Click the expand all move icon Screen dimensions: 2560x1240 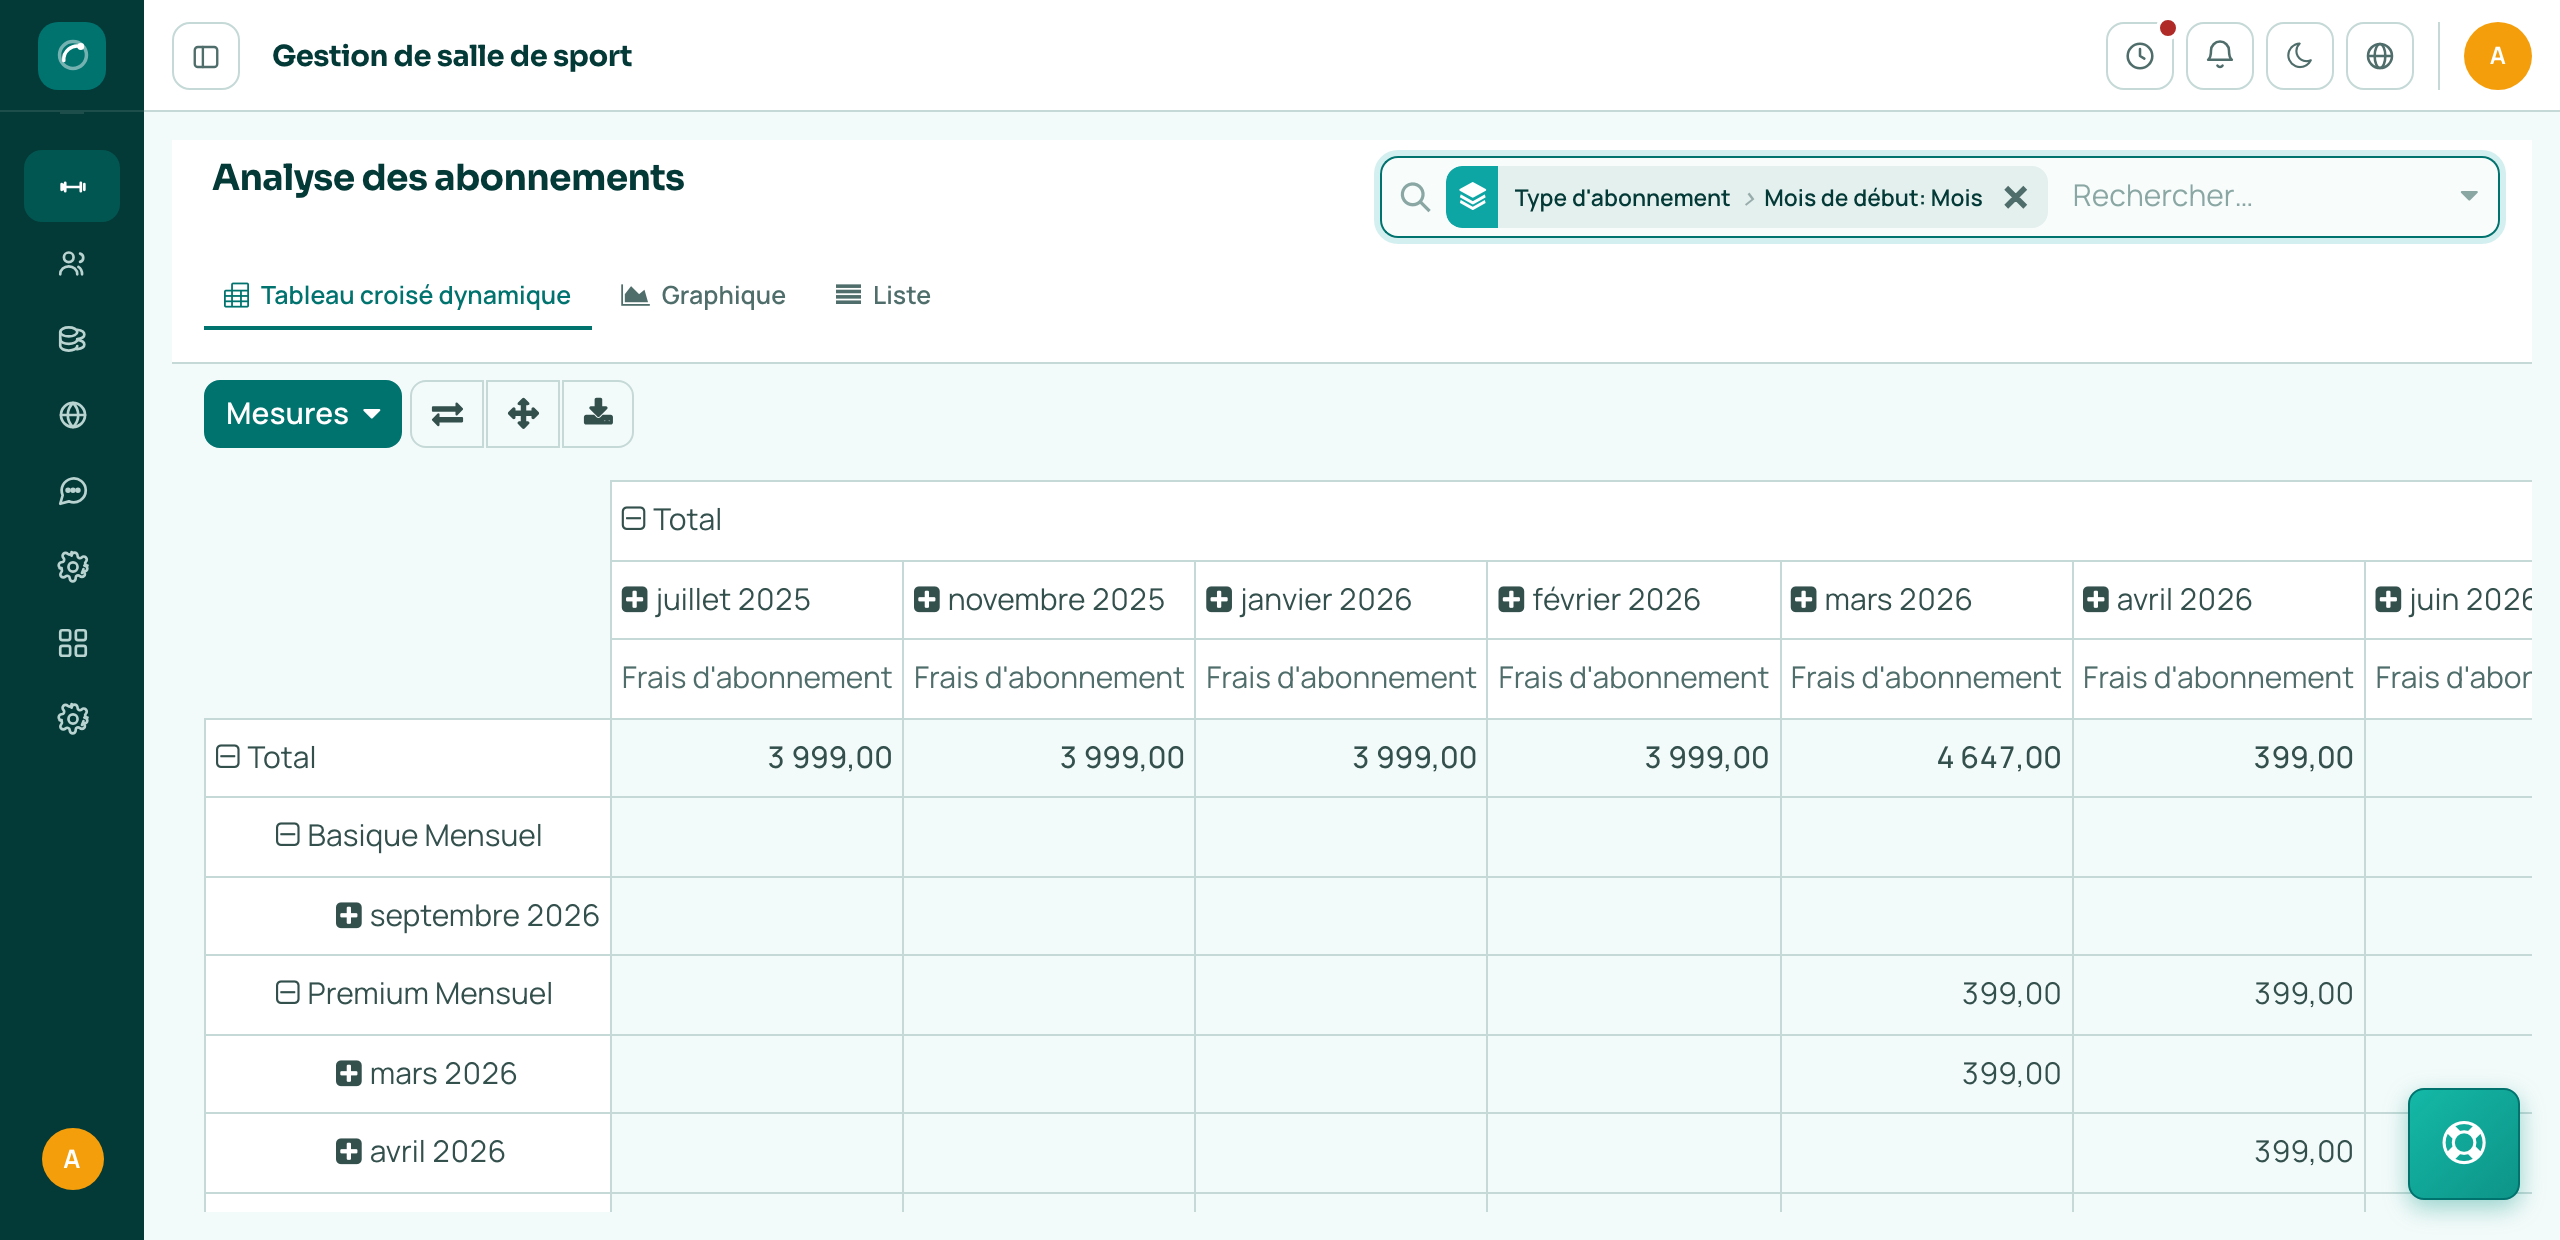point(523,414)
